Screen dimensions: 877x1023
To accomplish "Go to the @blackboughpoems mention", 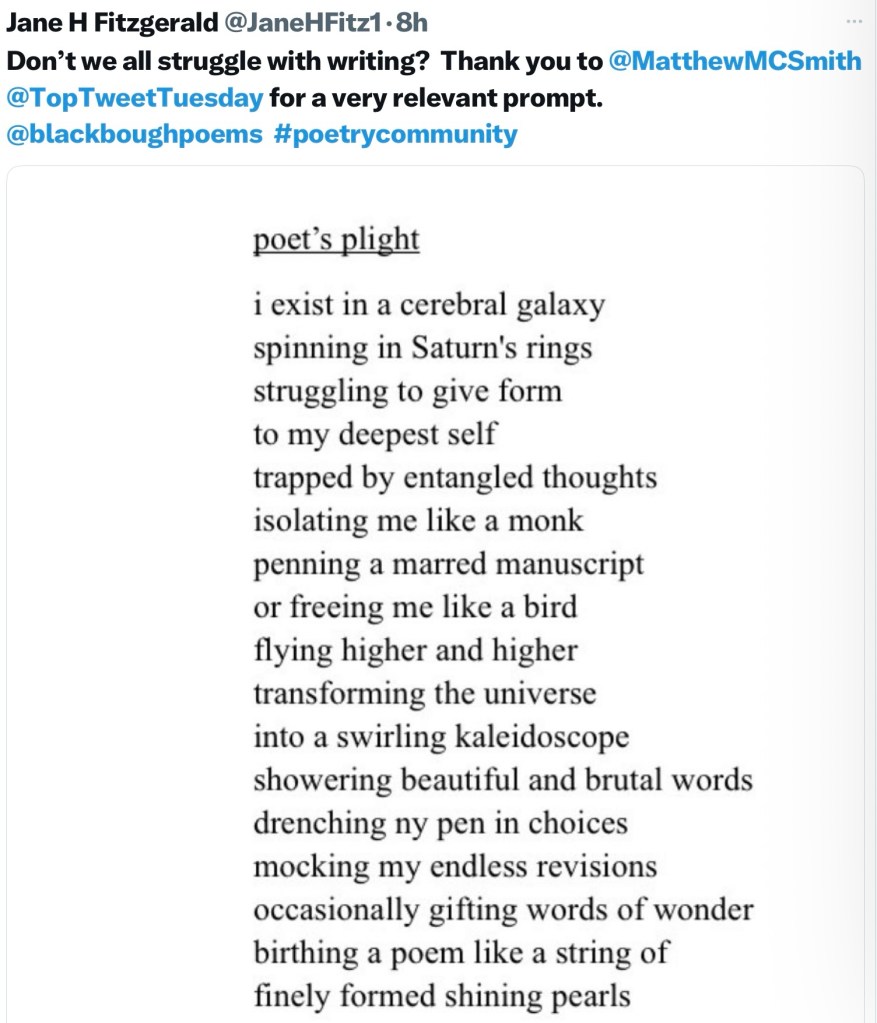I will 134,135.
